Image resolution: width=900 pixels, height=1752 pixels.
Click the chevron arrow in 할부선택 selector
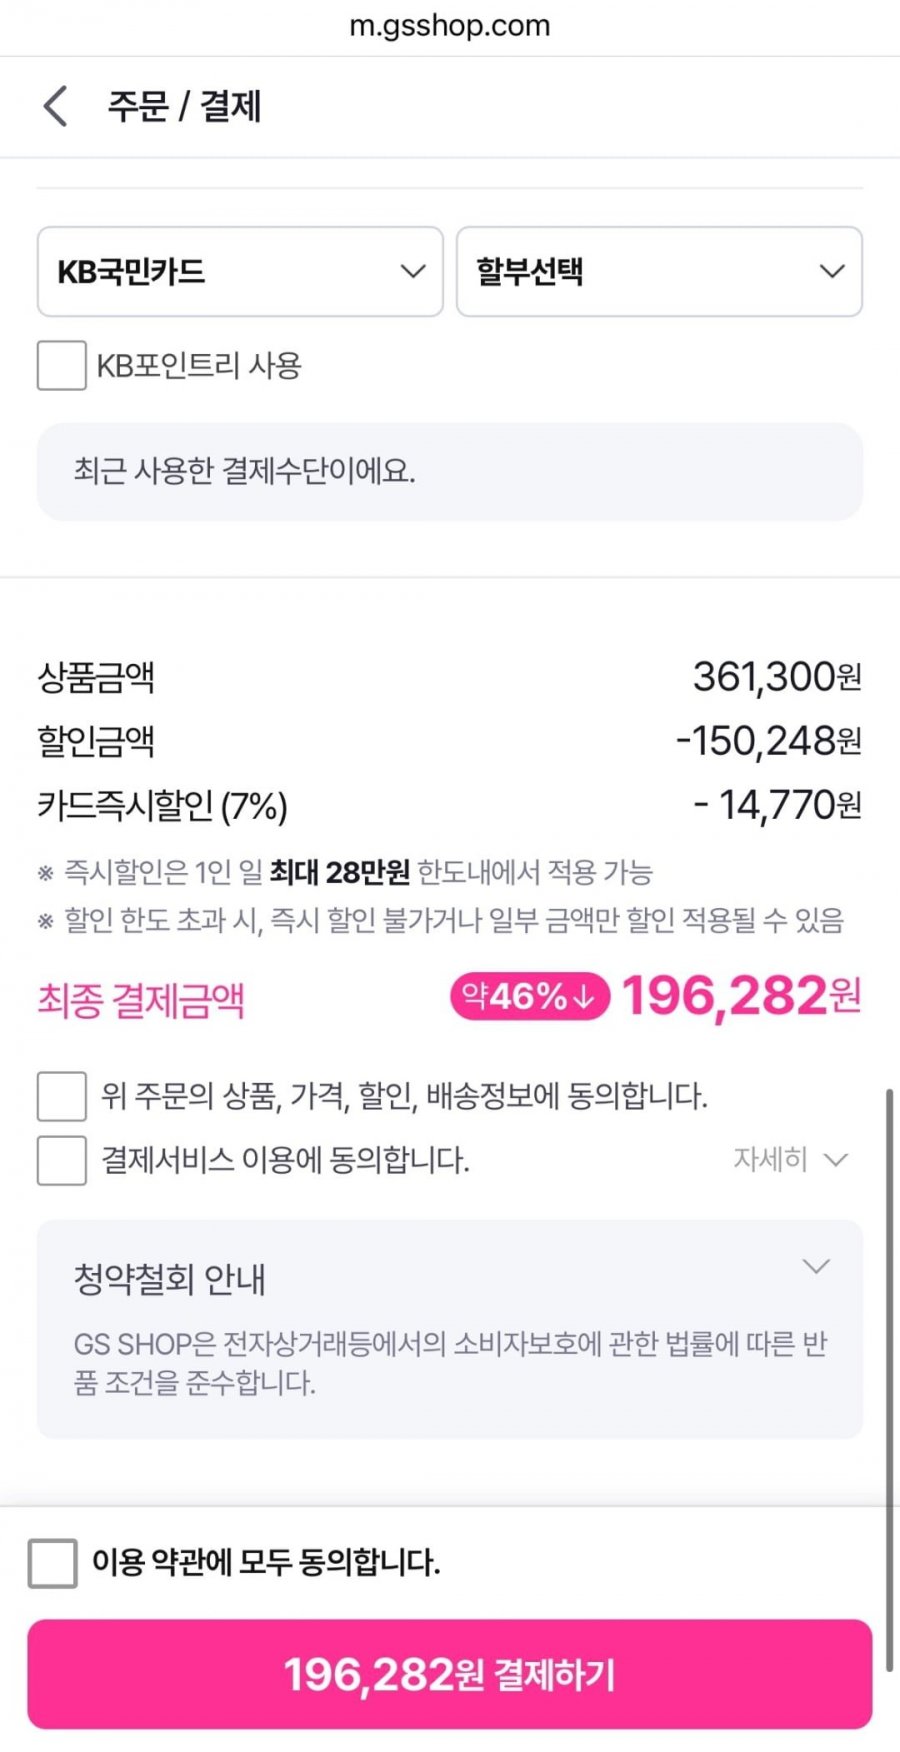(x=832, y=272)
